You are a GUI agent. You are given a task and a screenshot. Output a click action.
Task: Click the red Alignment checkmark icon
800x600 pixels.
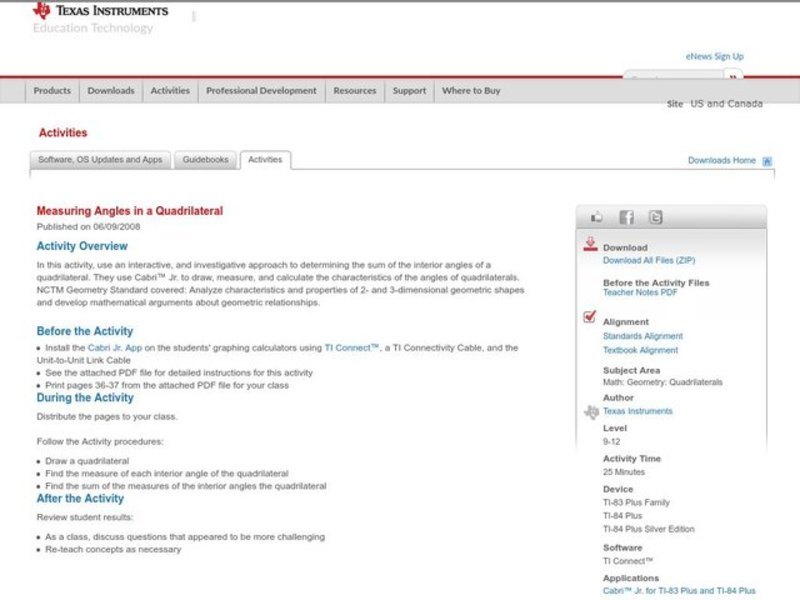(590, 318)
